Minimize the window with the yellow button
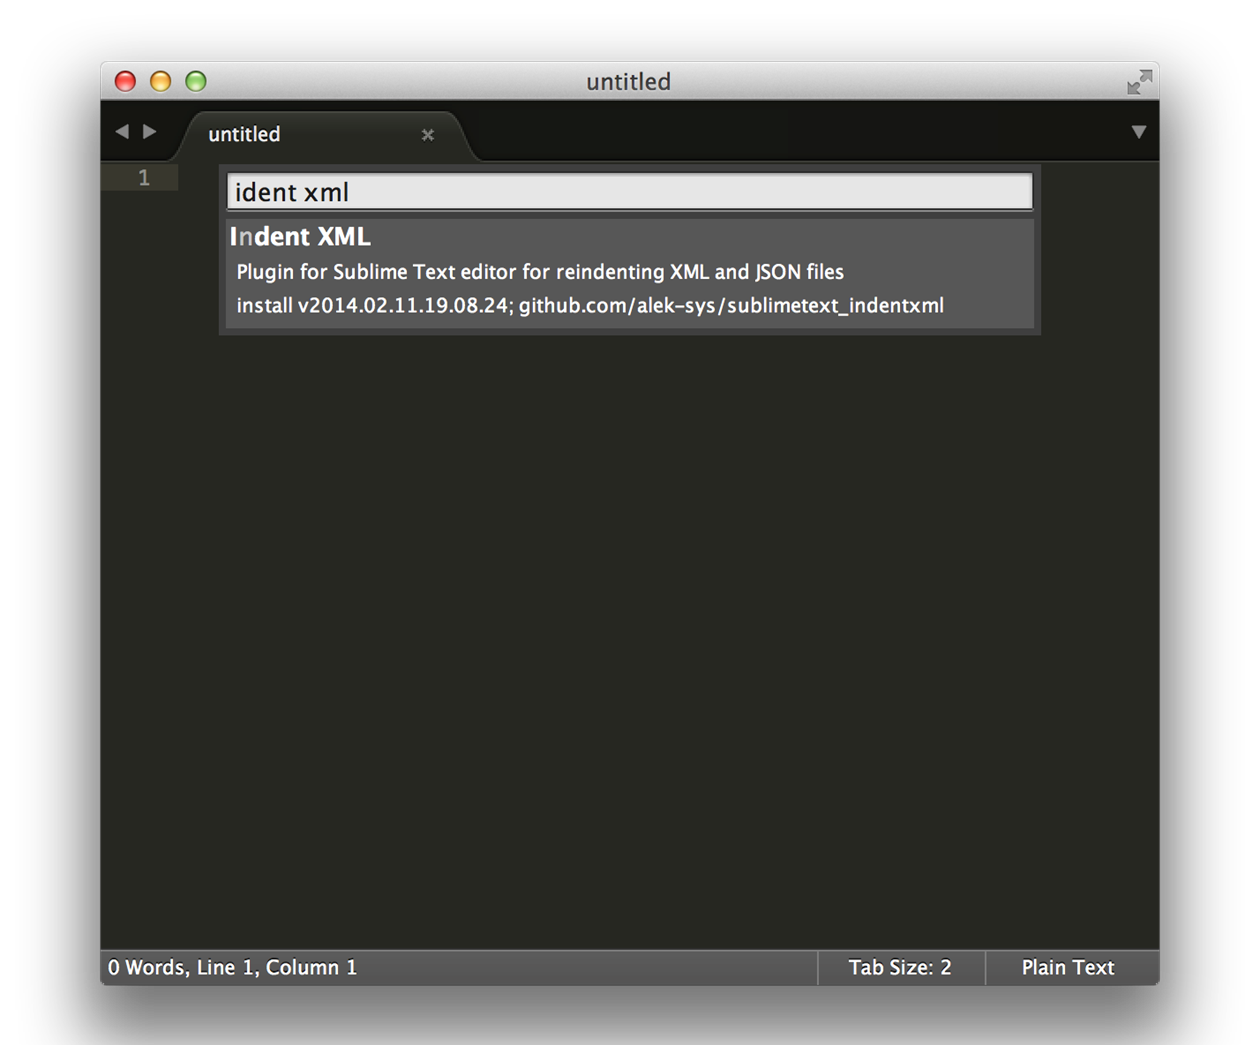This screenshot has width=1260, height=1045. tap(160, 82)
